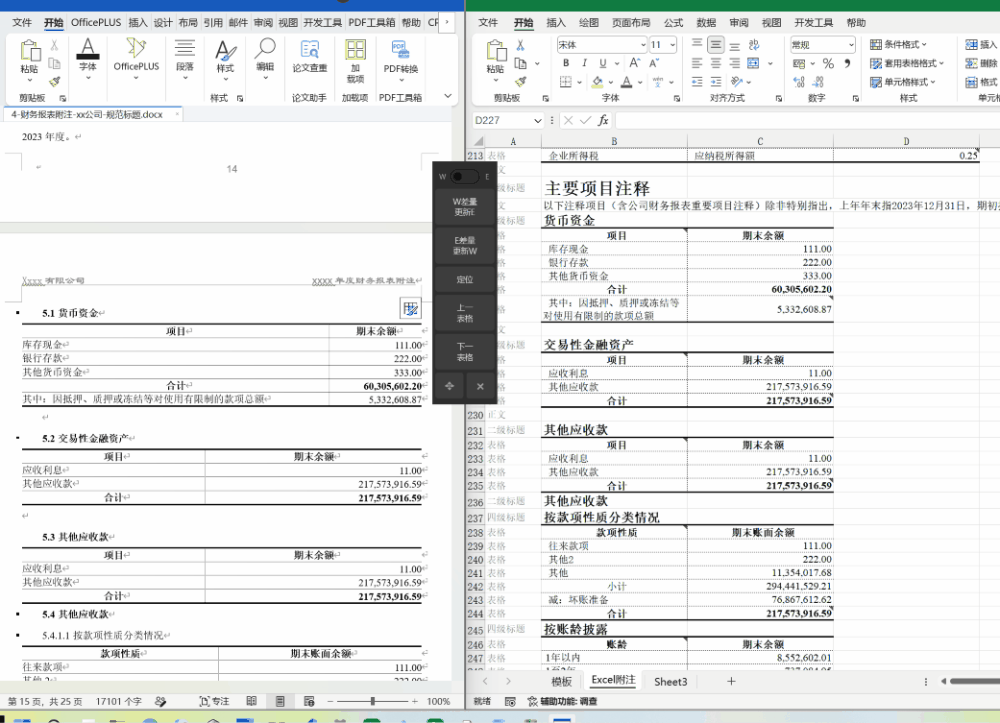1000x723 pixels.
Task: Open 套用表格格式 dropdown
Action: [x=907, y=63]
